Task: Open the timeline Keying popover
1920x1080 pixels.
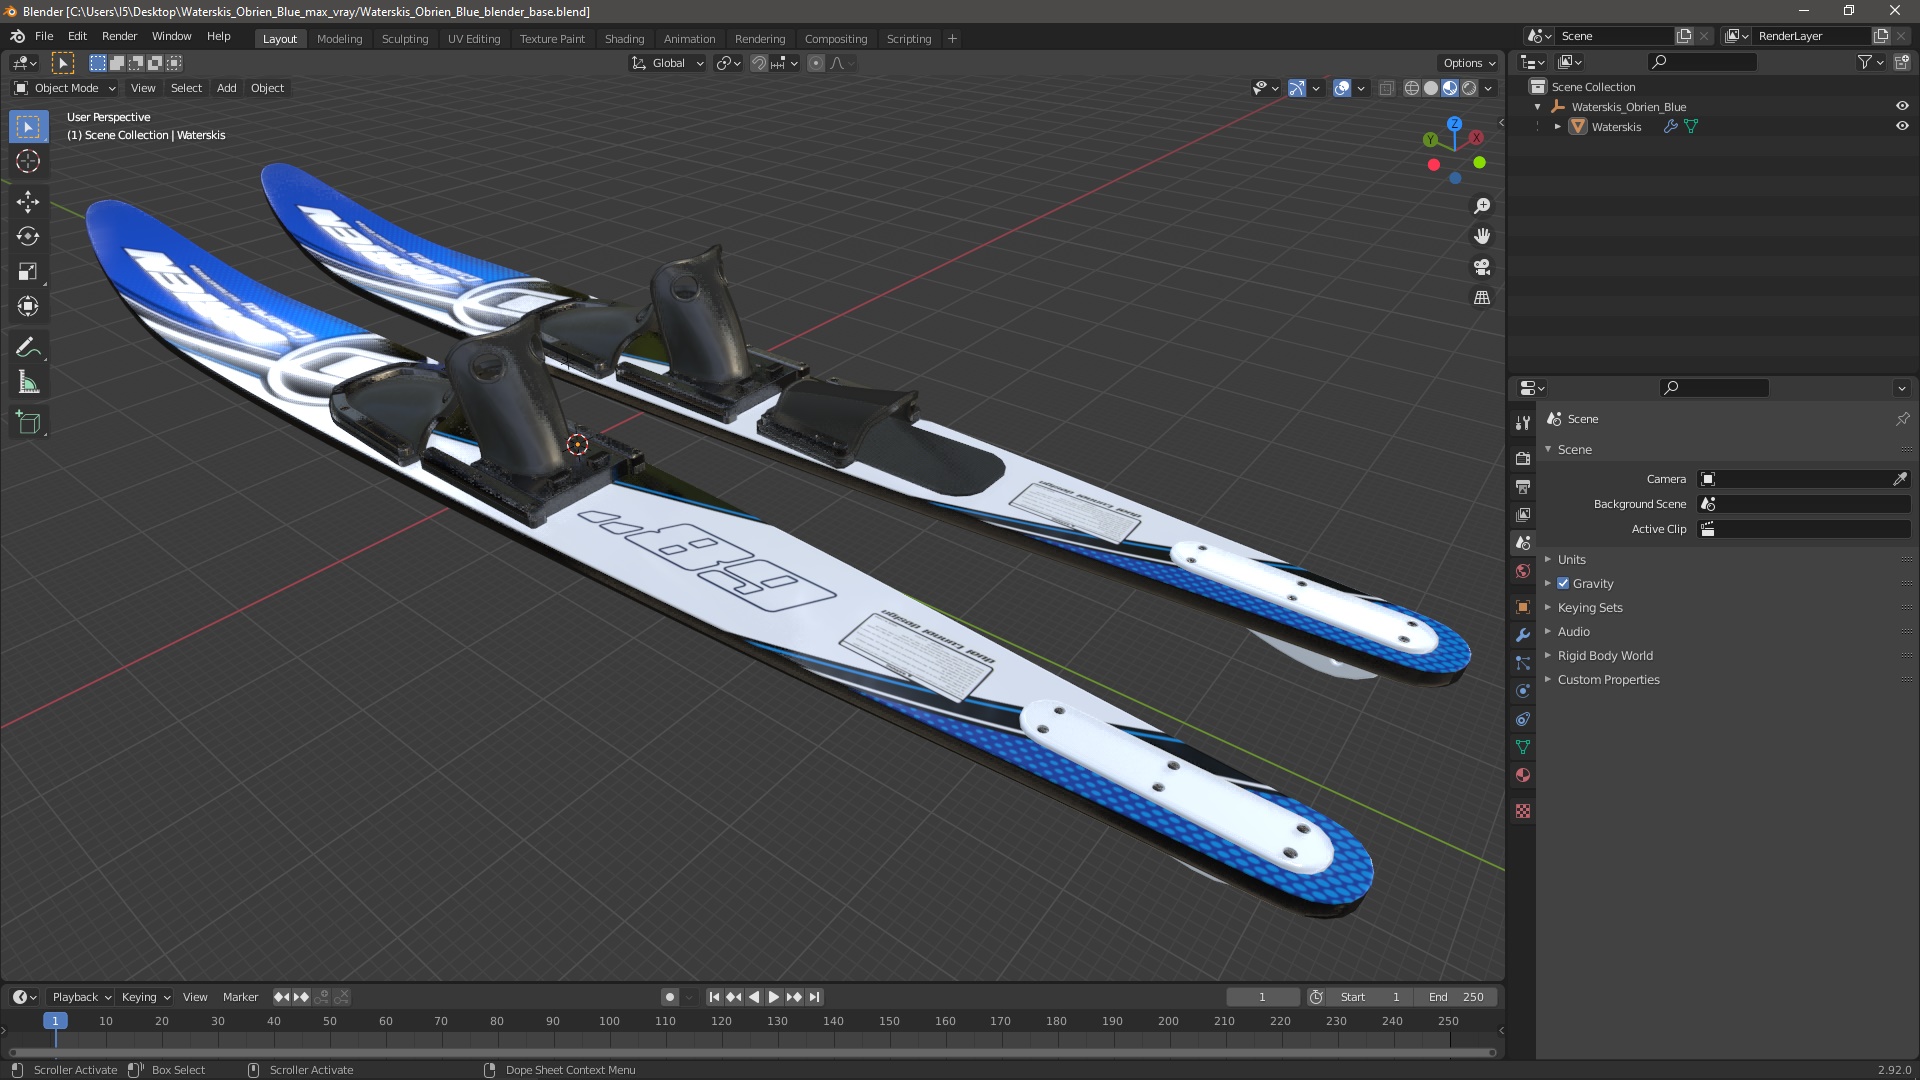Action: tap(146, 997)
